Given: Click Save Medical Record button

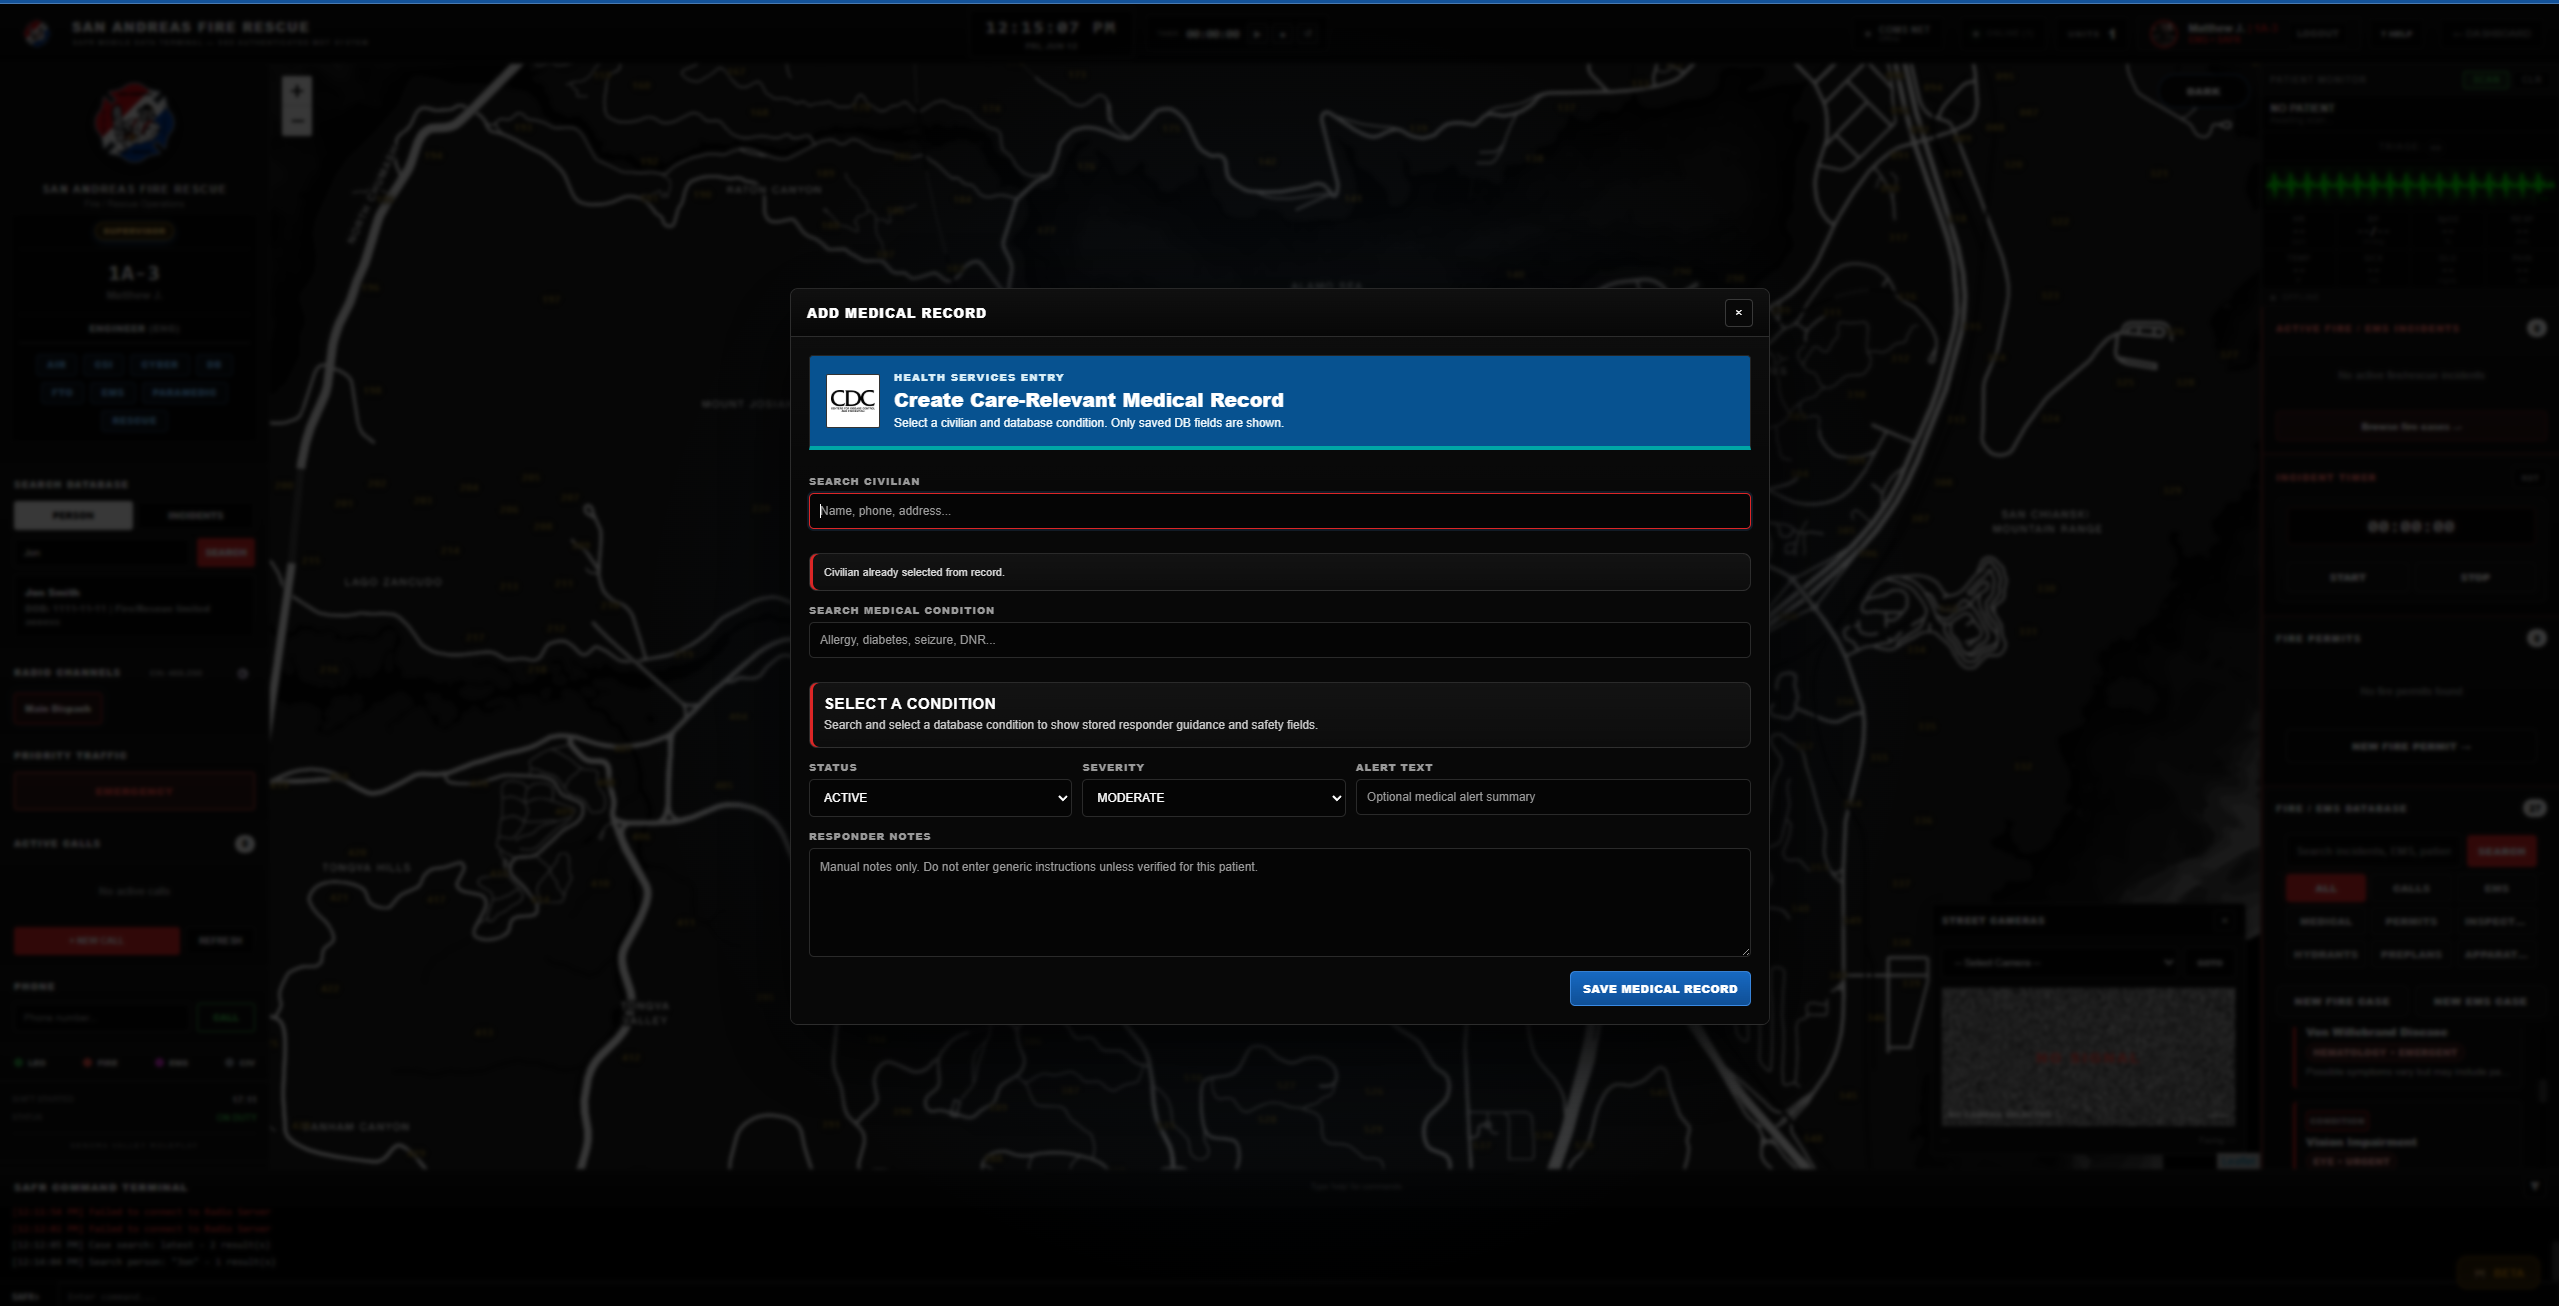Looking at the screenshot, I should [1660, 989].
